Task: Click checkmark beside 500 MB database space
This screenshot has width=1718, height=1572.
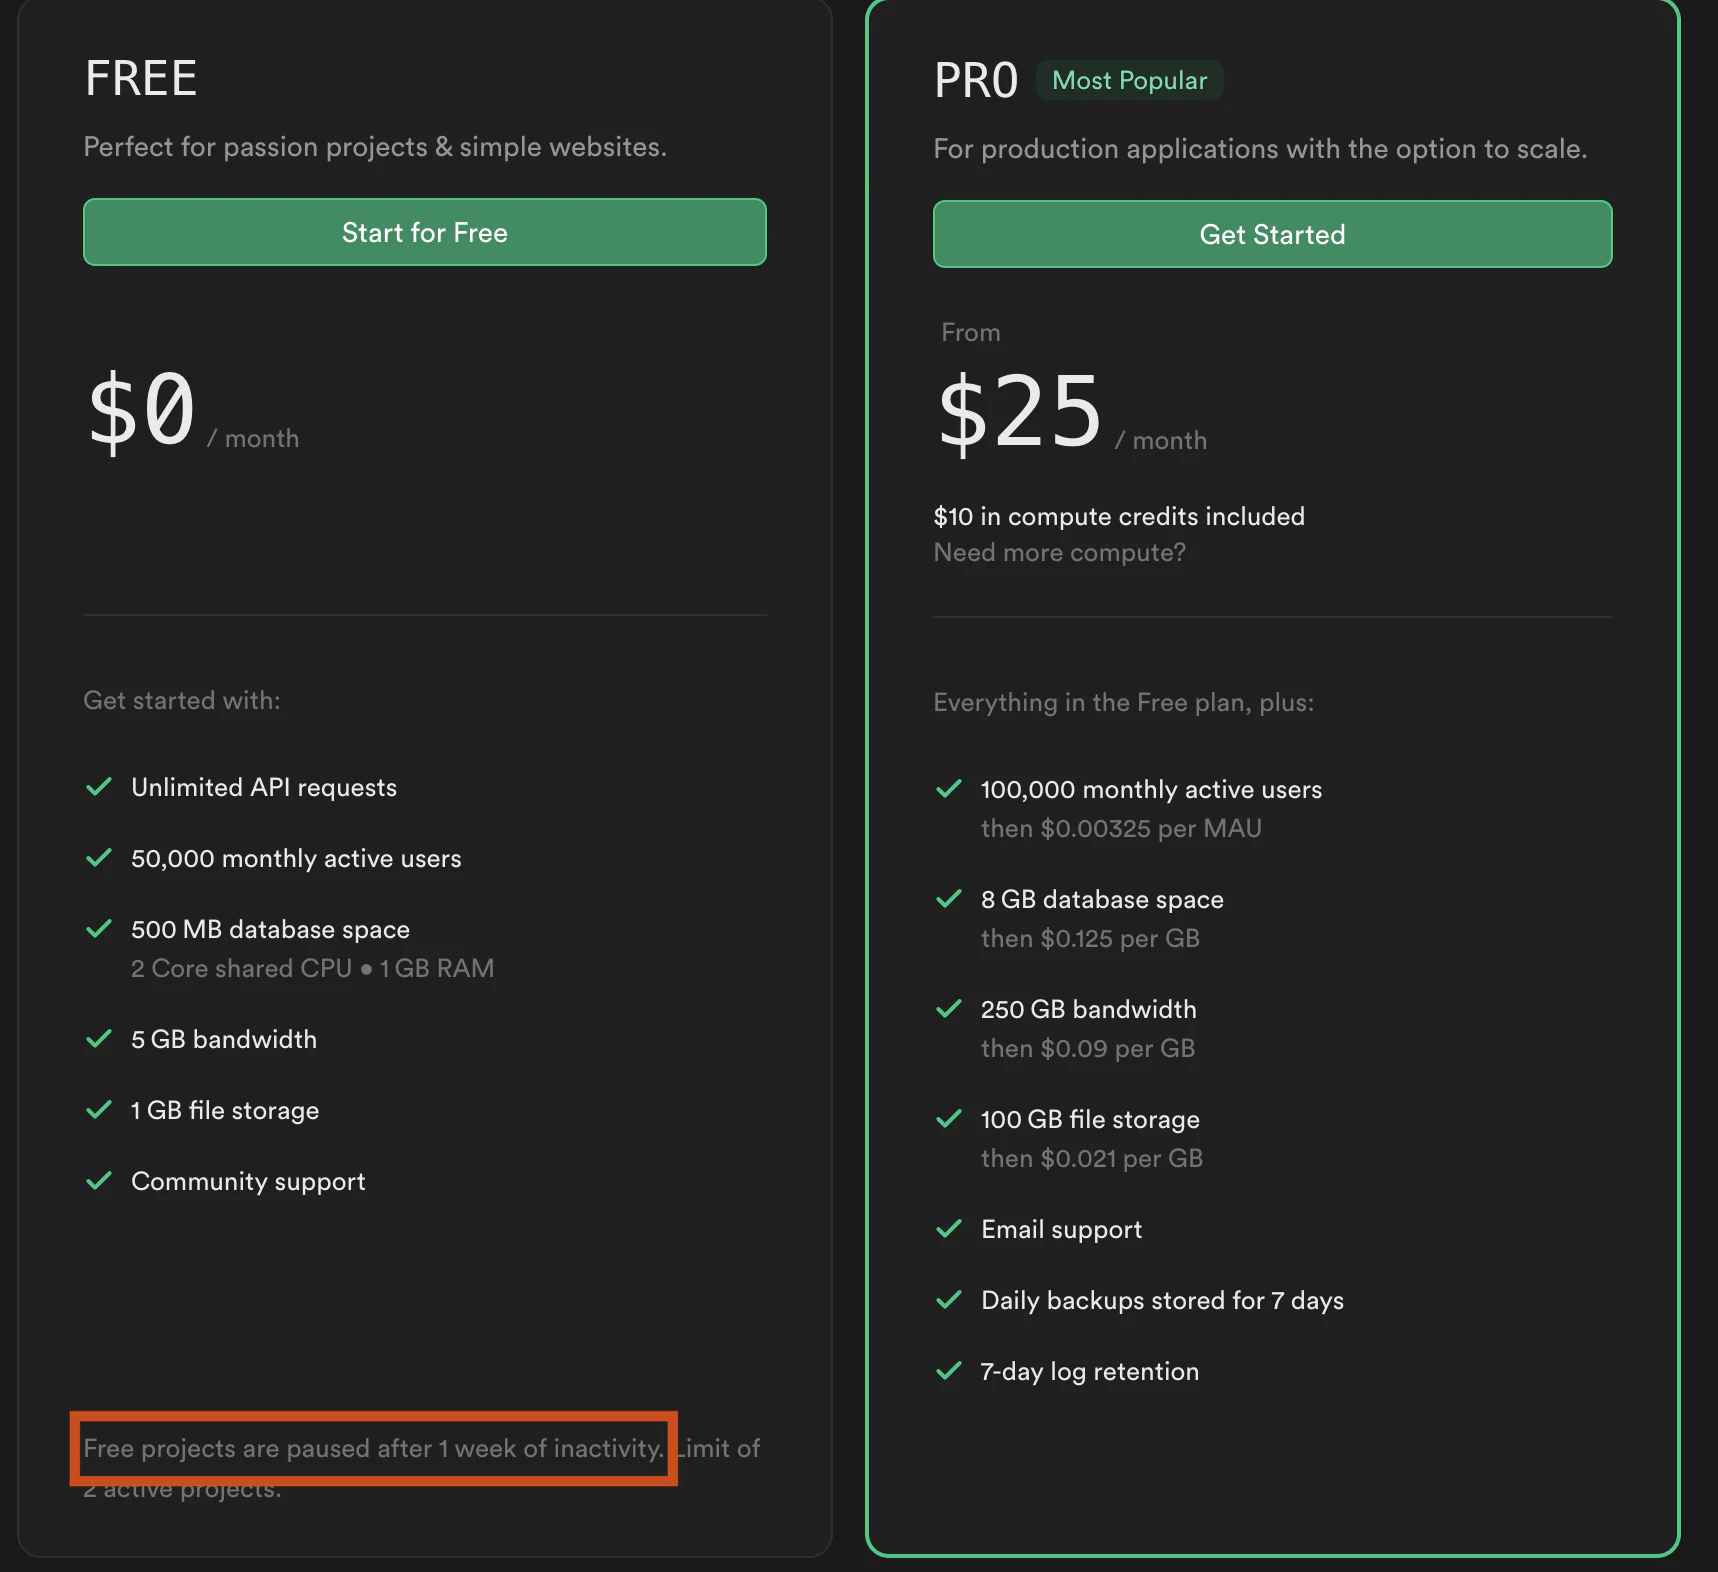Action: (99, 929)
